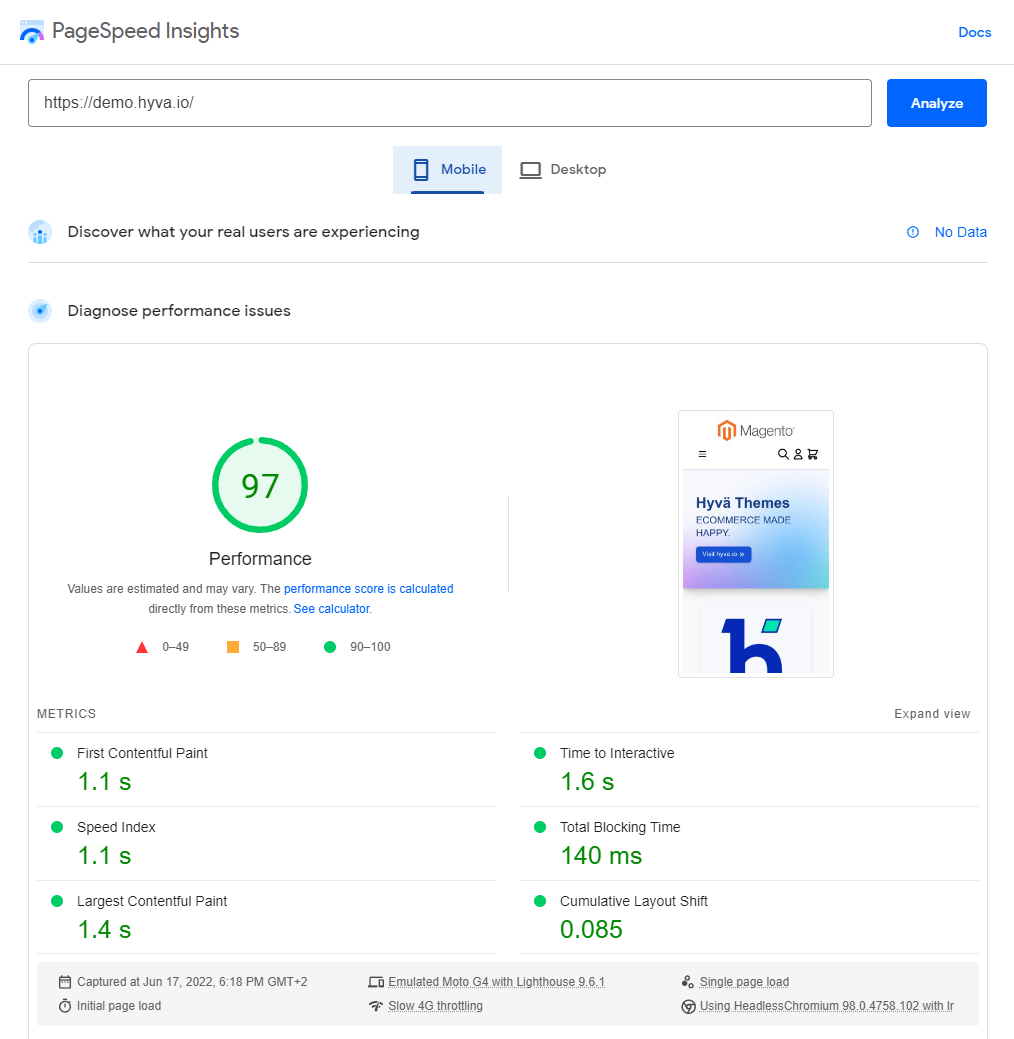Open the performance score is calculated link
The width and height of the screenshot is (1014, 1039).
pyautogui.click(x=368, y=589)
